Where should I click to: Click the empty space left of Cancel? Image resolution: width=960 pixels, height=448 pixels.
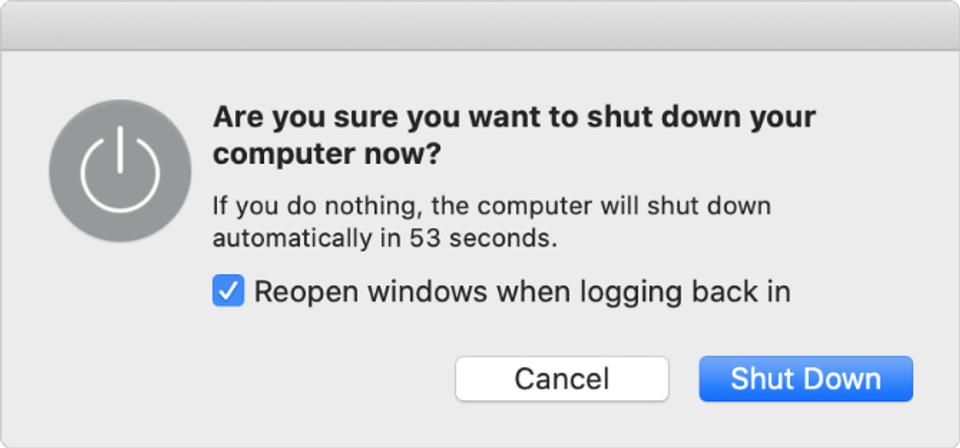[245, 379]
